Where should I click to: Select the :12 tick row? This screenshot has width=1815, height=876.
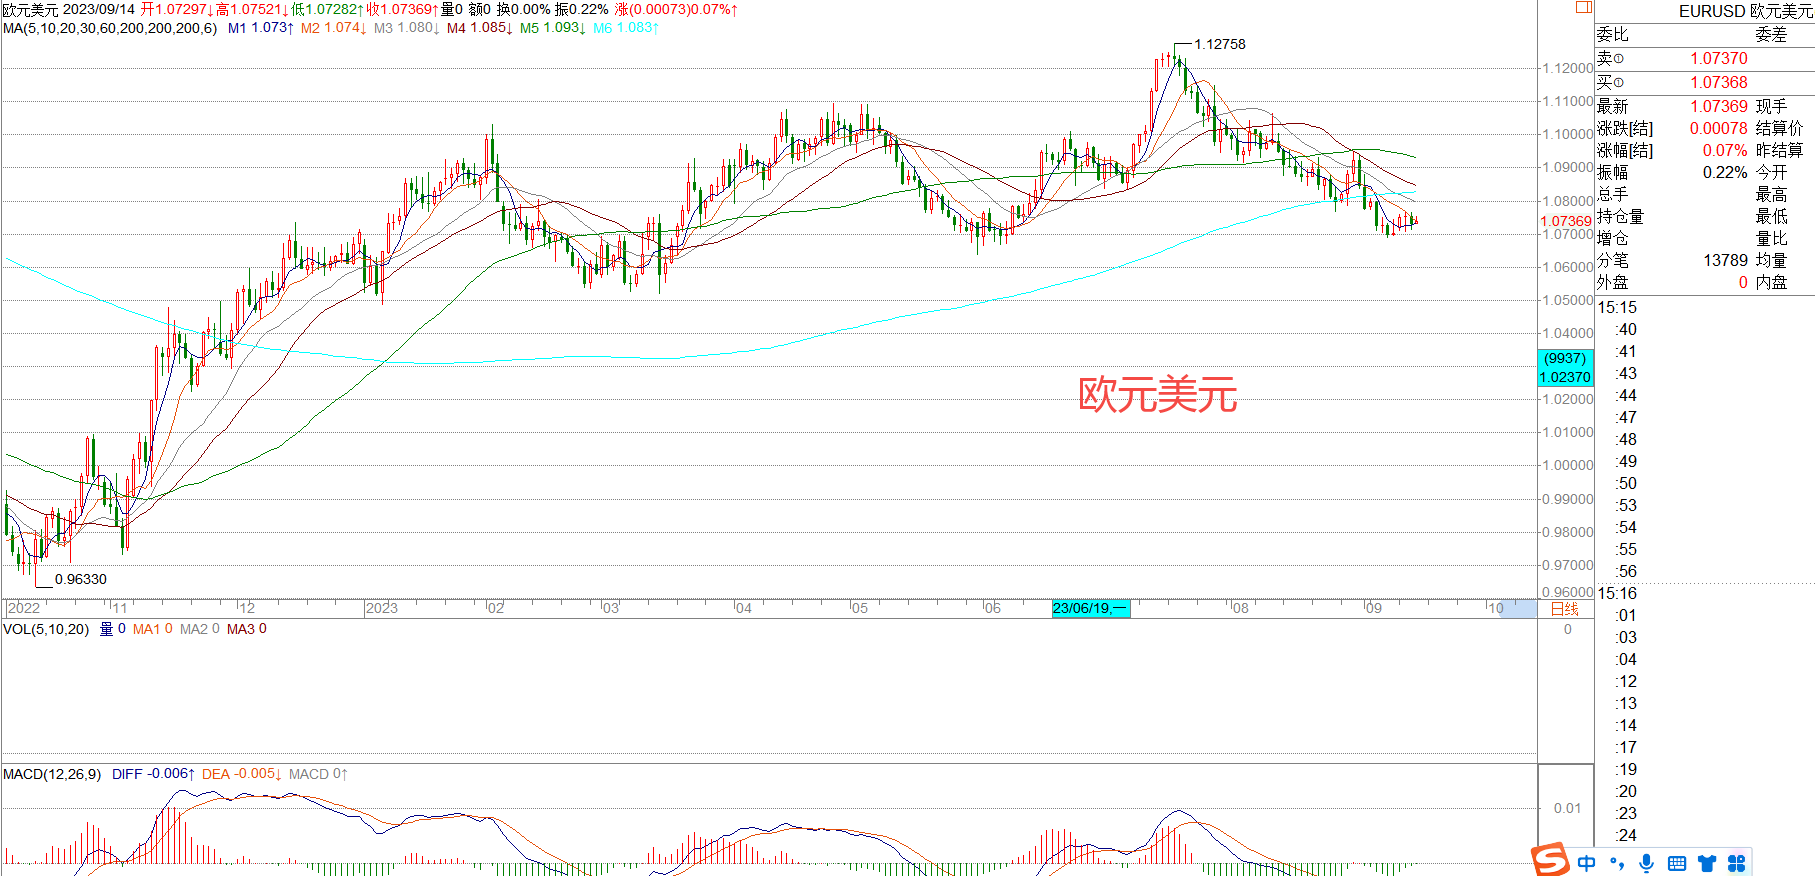pyautogui.click(x=1627, y=681)
